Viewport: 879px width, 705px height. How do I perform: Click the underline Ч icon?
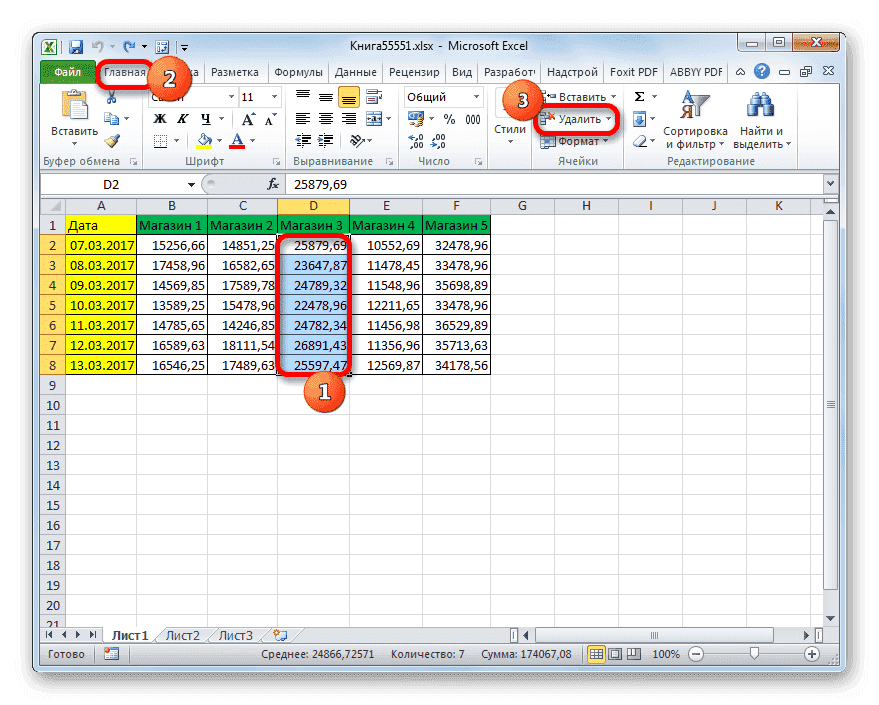click(207, 118)
